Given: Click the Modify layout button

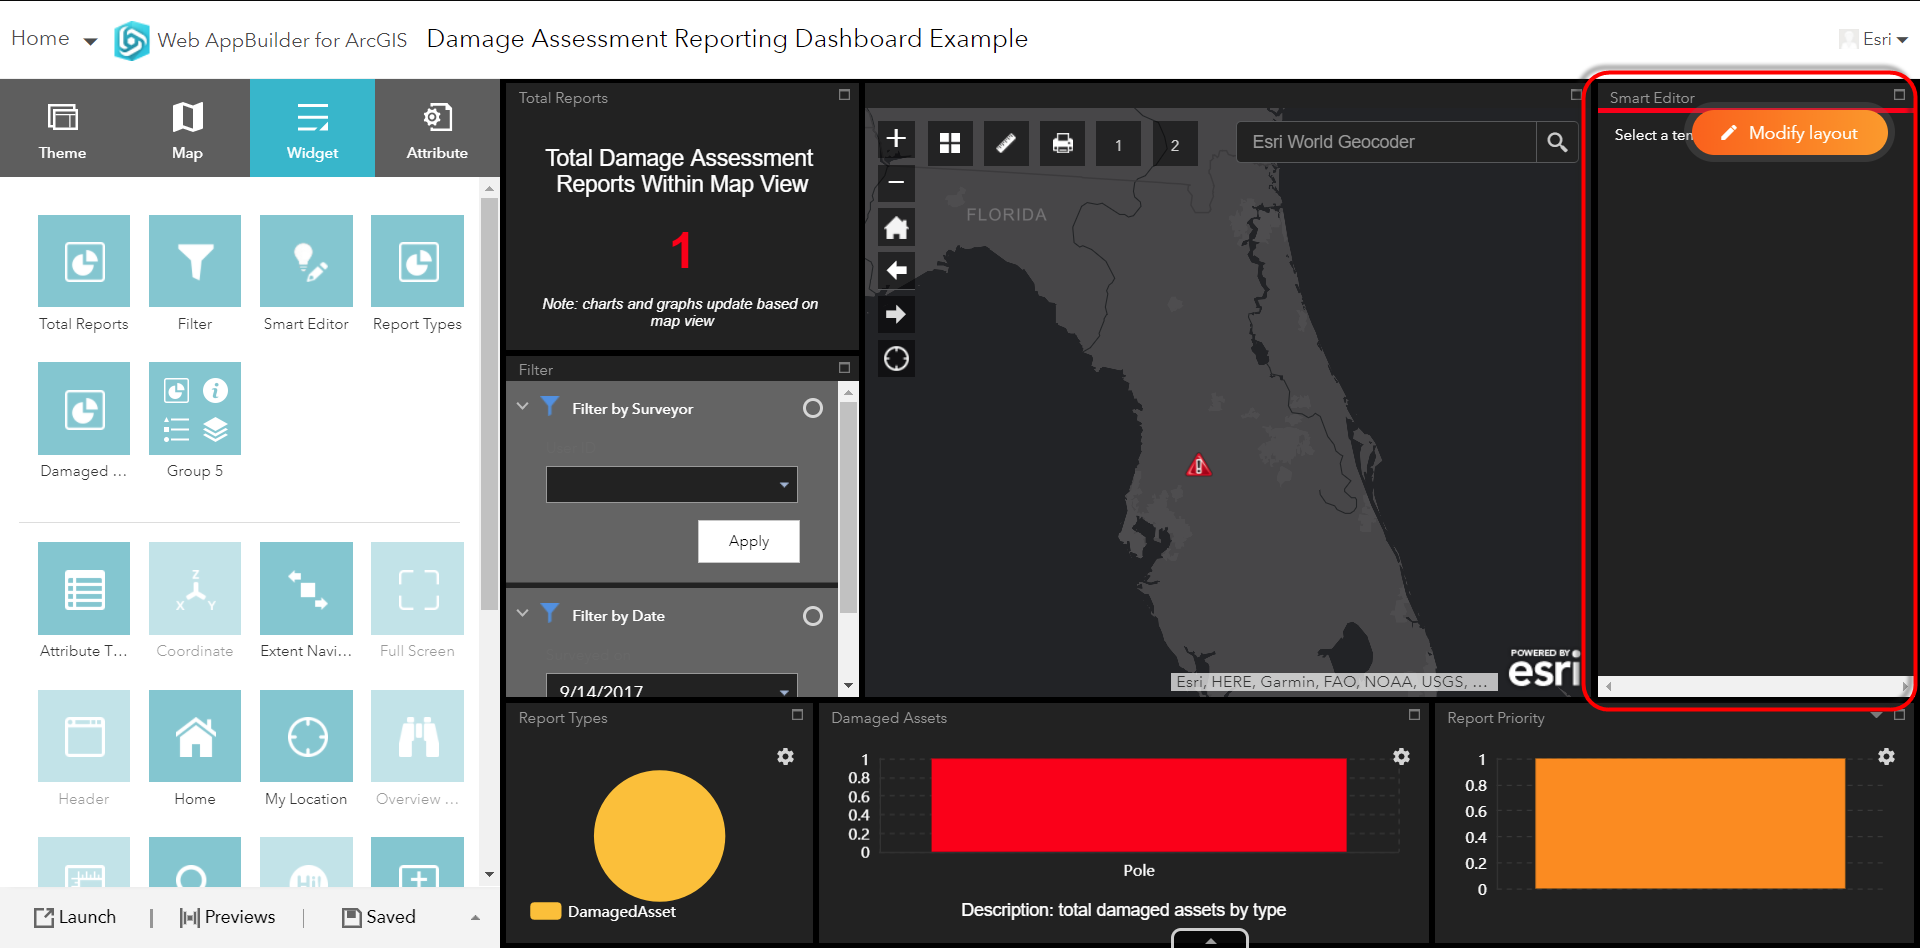Looking at the screenshot, I should pos(1790,133).
